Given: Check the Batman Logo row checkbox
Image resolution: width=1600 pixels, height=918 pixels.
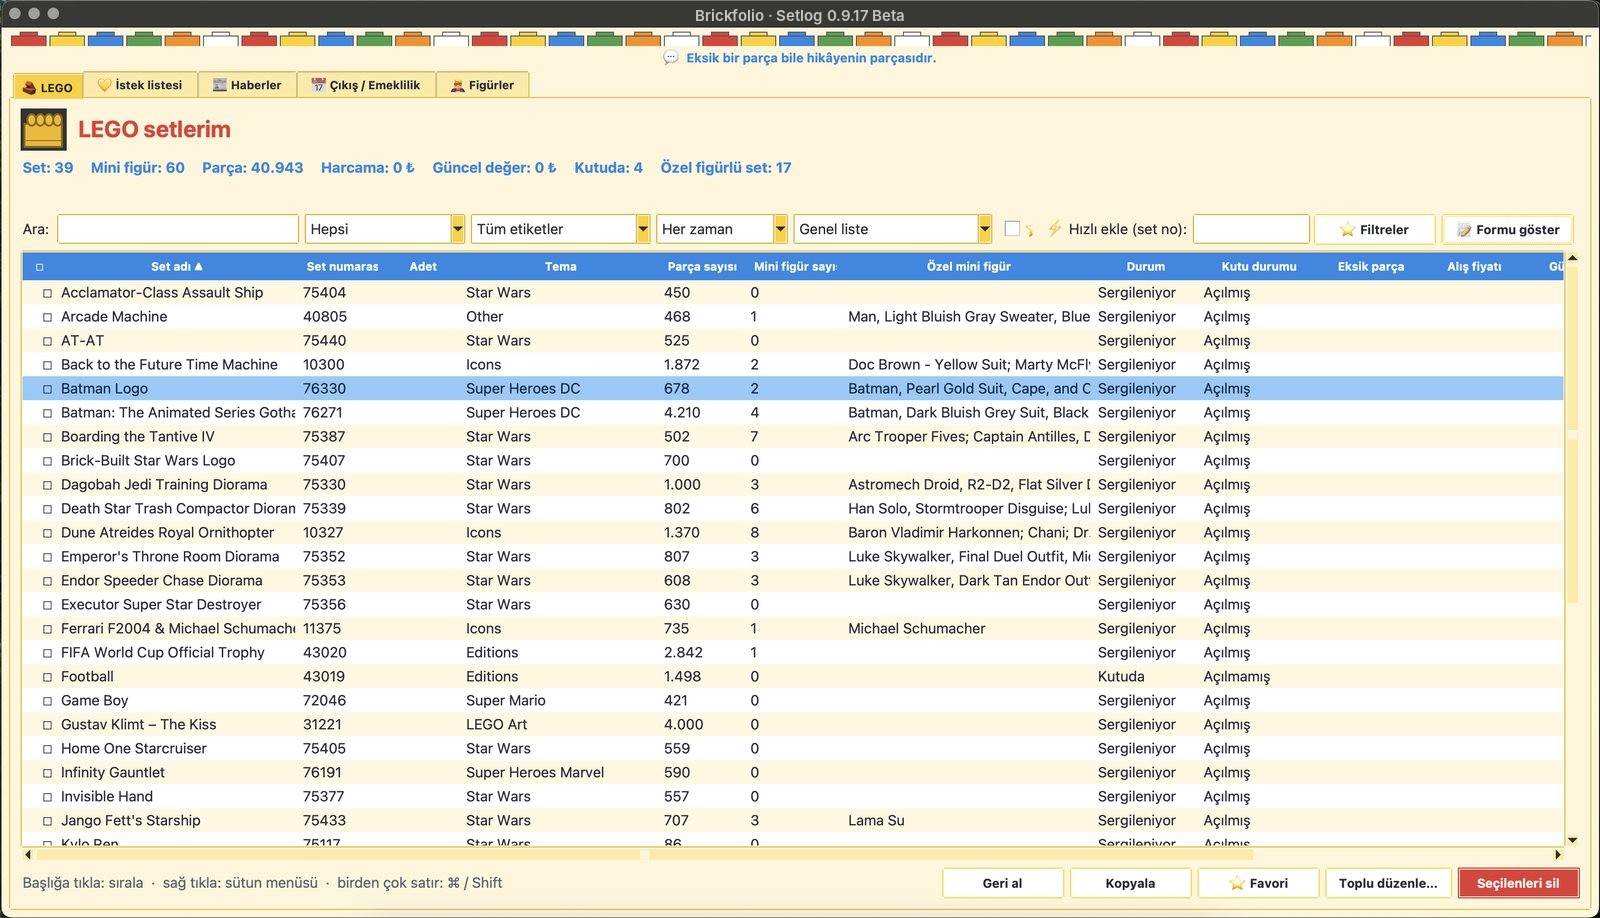Looking at the screenshot, I should click(47, 389).
